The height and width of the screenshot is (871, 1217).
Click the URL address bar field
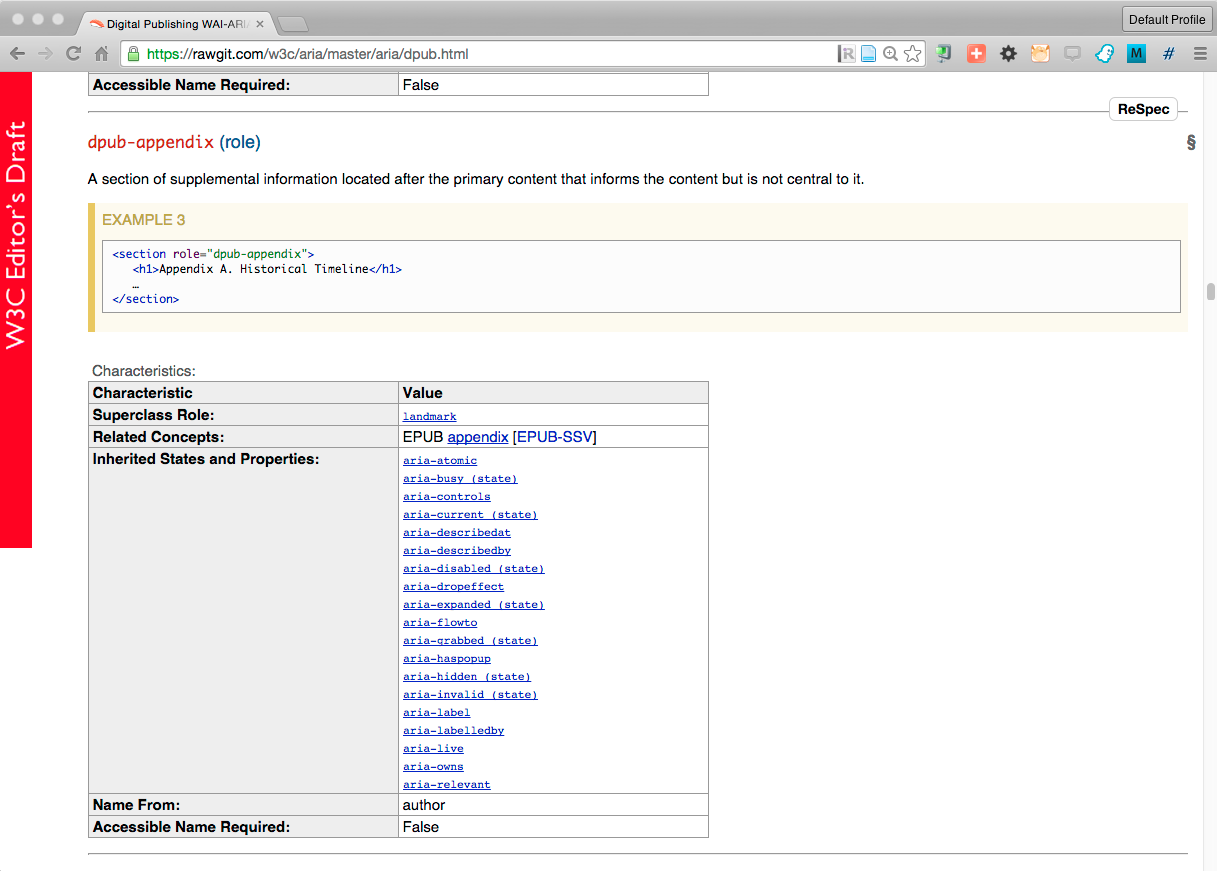[x=480, y=54]
